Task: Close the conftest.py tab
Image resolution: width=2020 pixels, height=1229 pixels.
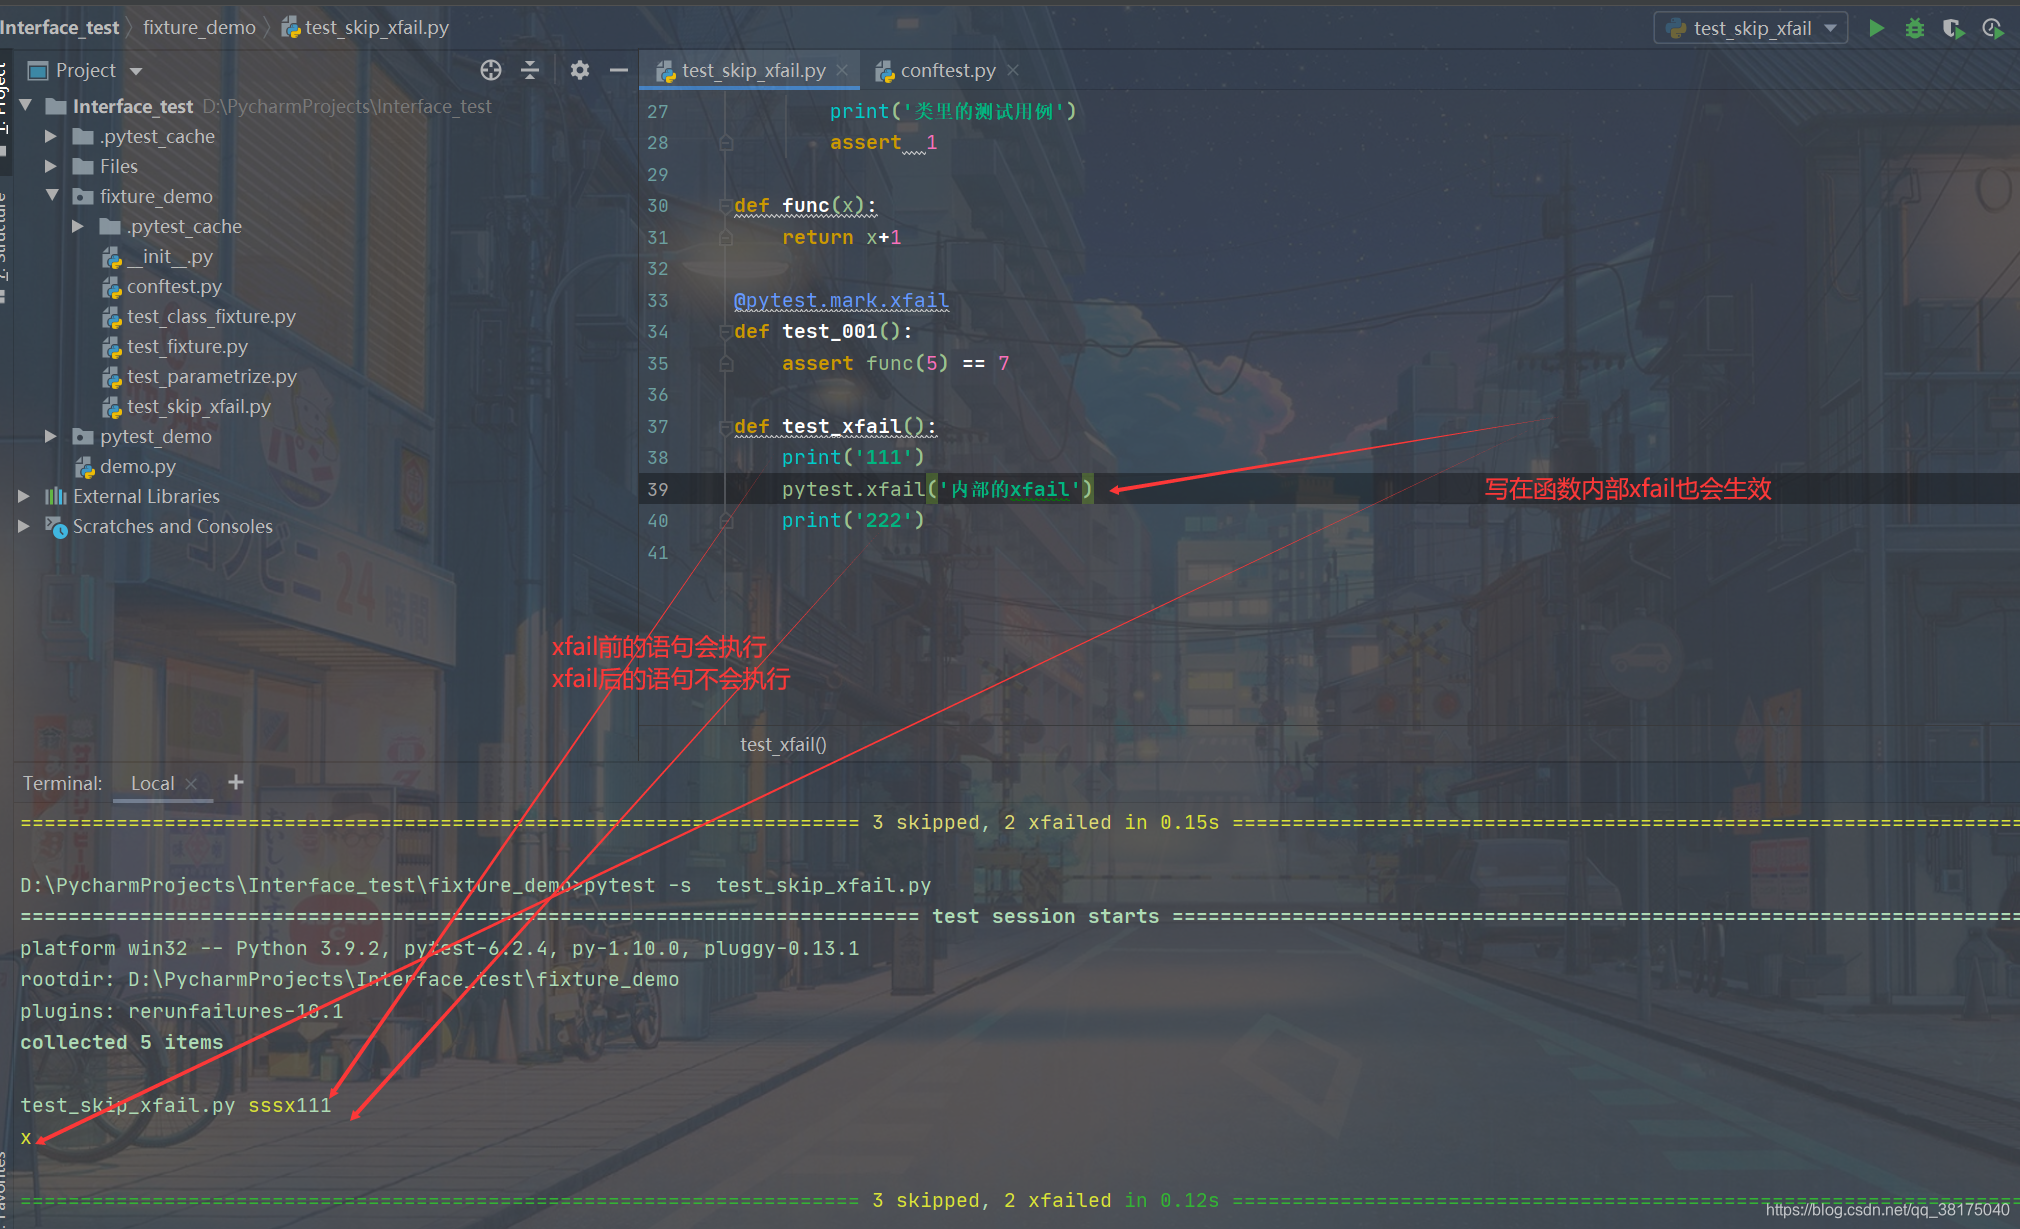Action: click(1013, 70)
